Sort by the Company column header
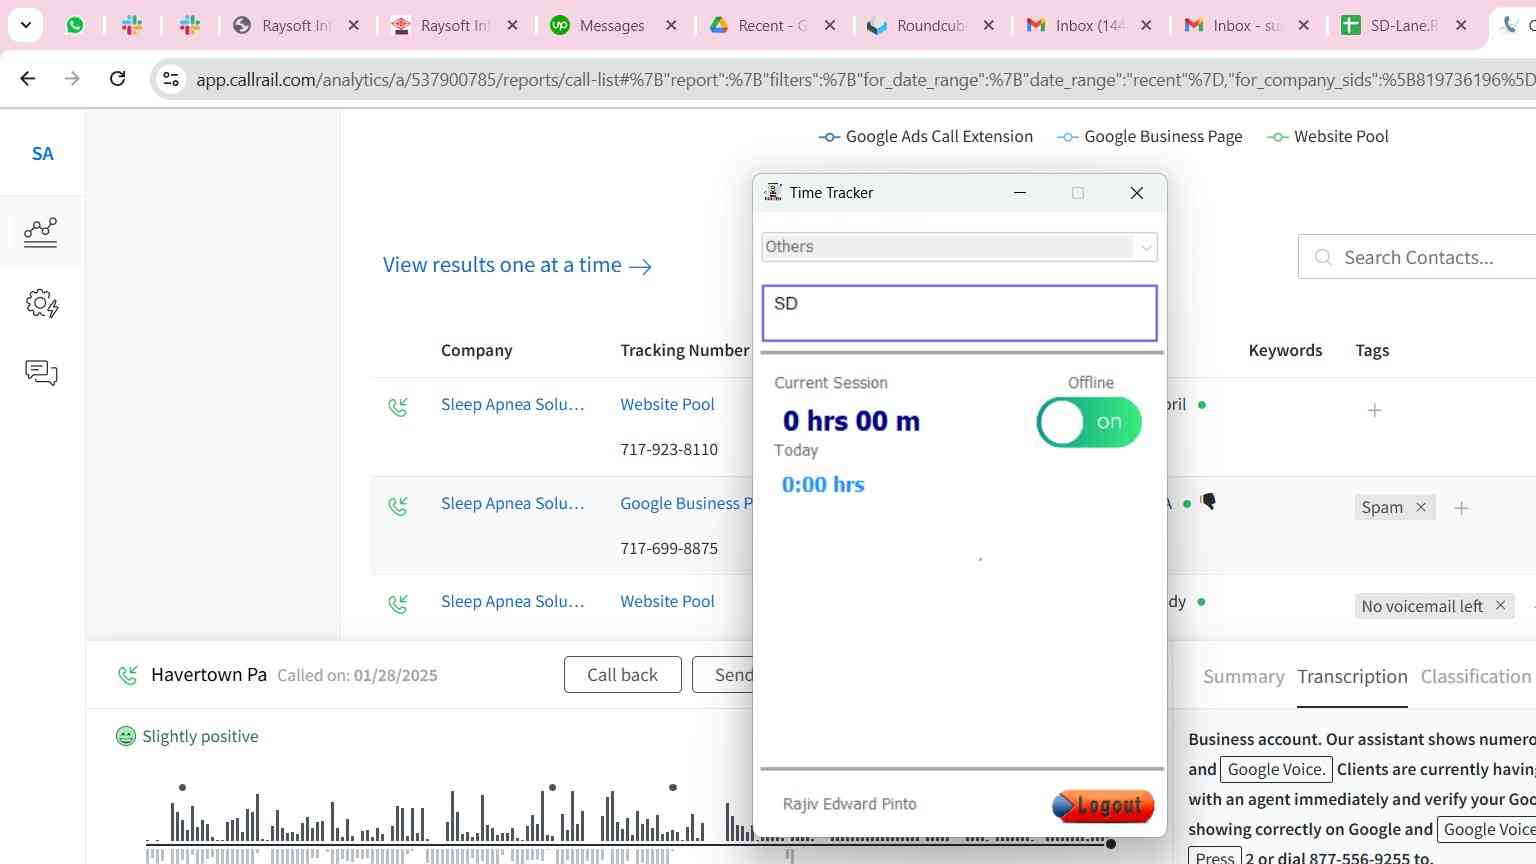The image size is (1536, 864). [x=476, y=350]
